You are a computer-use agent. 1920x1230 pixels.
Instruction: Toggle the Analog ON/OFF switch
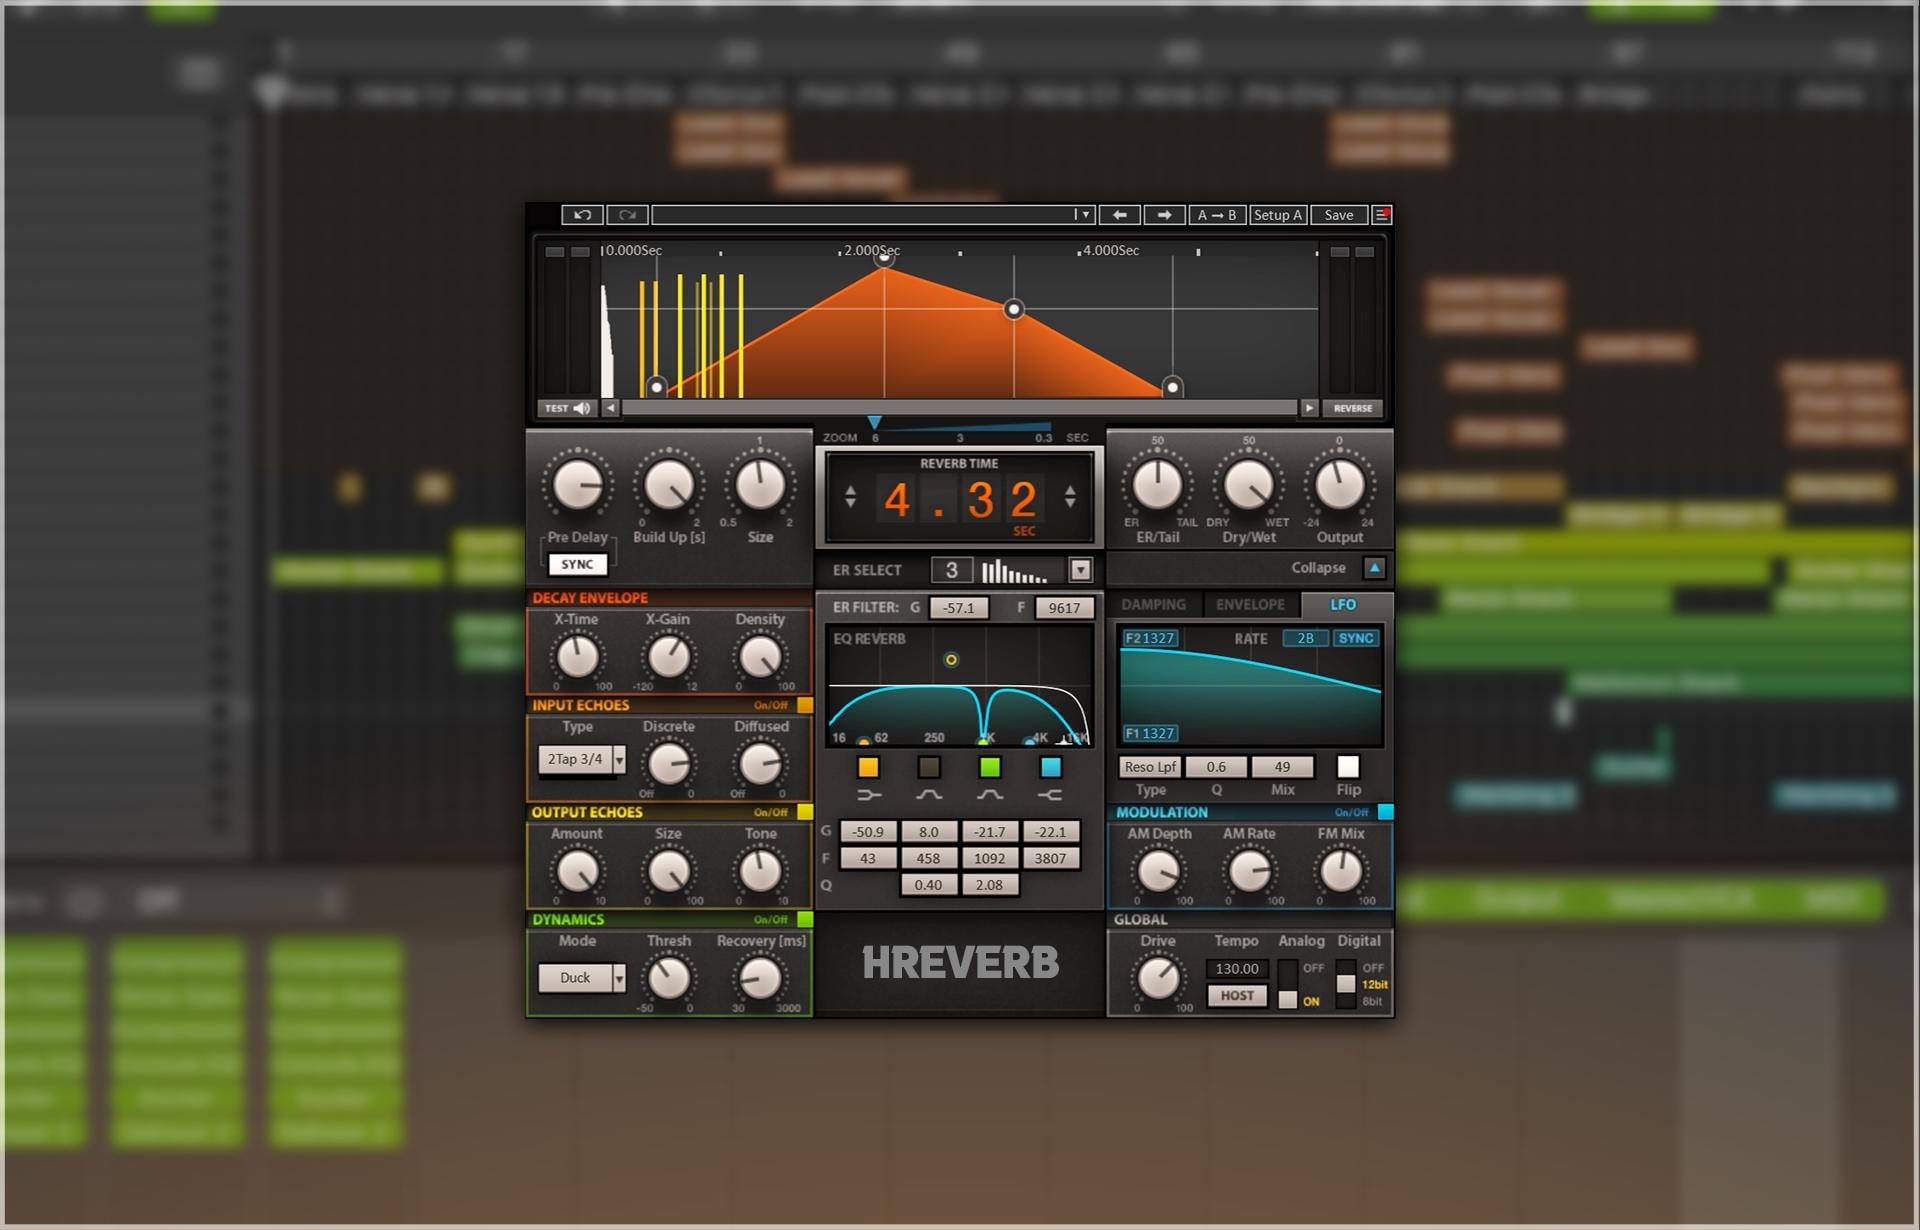coord(1288,984)
